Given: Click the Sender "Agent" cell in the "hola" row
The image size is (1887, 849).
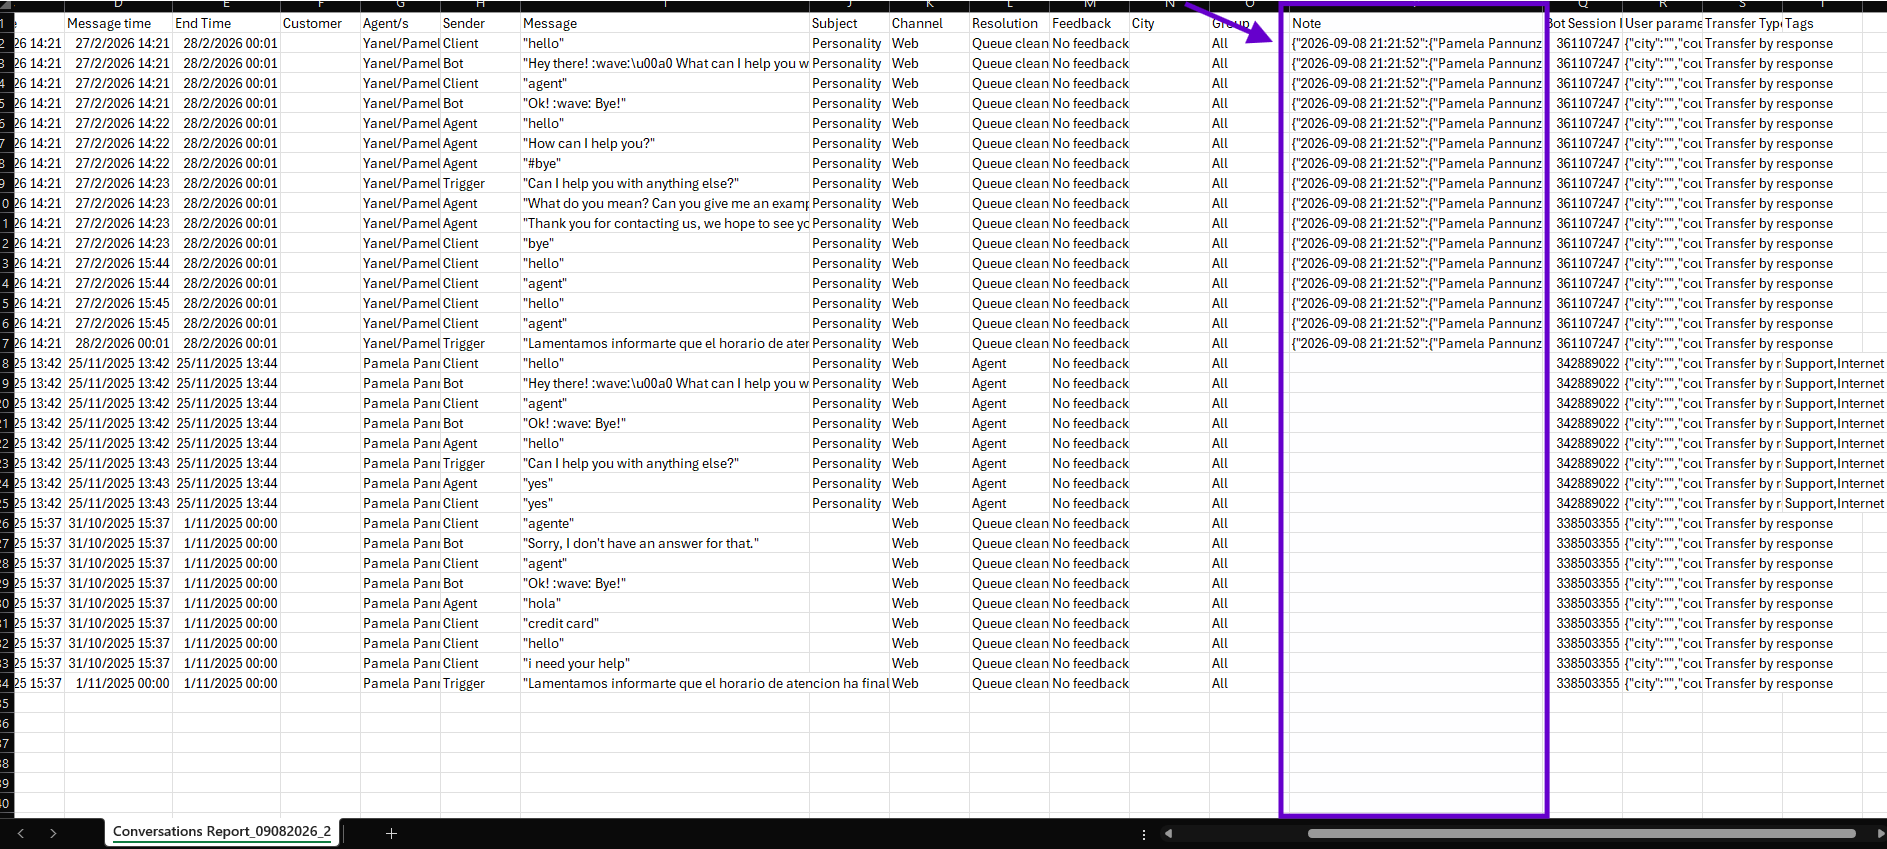Looking at the screenshot, I should tap(480, 603).
